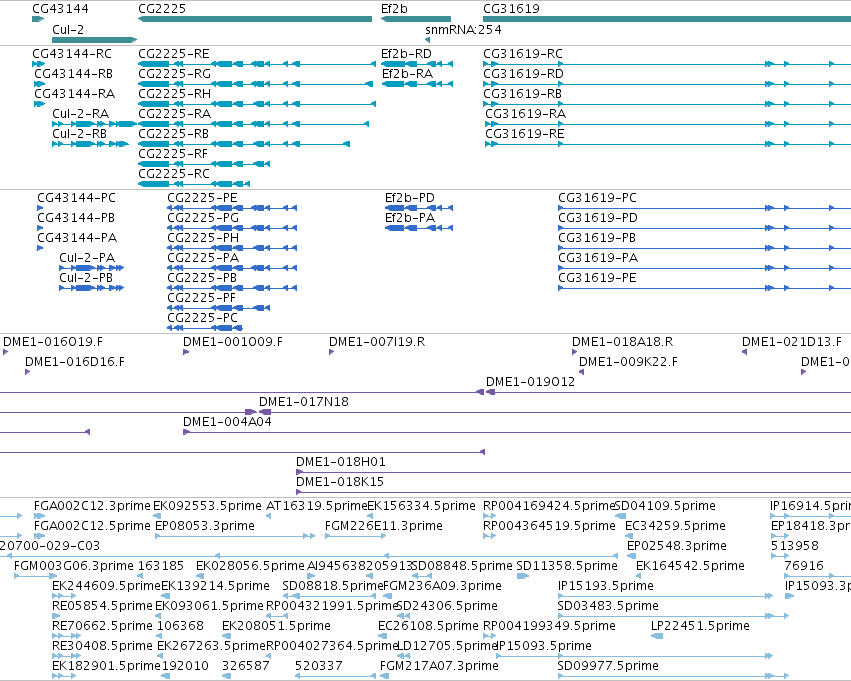Select transcript CG2225-RC label
The width and height of the screenshot is (851, 681).
point(174,174)
